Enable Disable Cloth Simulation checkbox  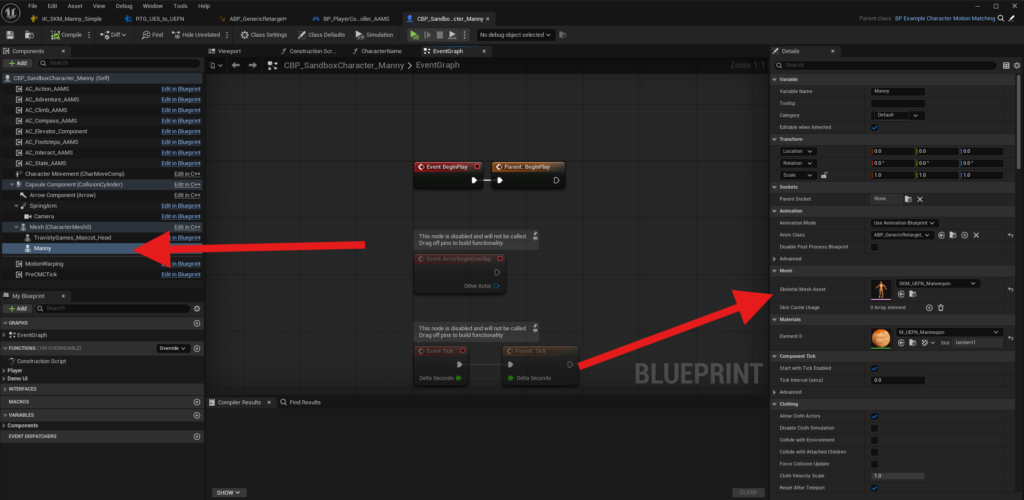point(875,428)
